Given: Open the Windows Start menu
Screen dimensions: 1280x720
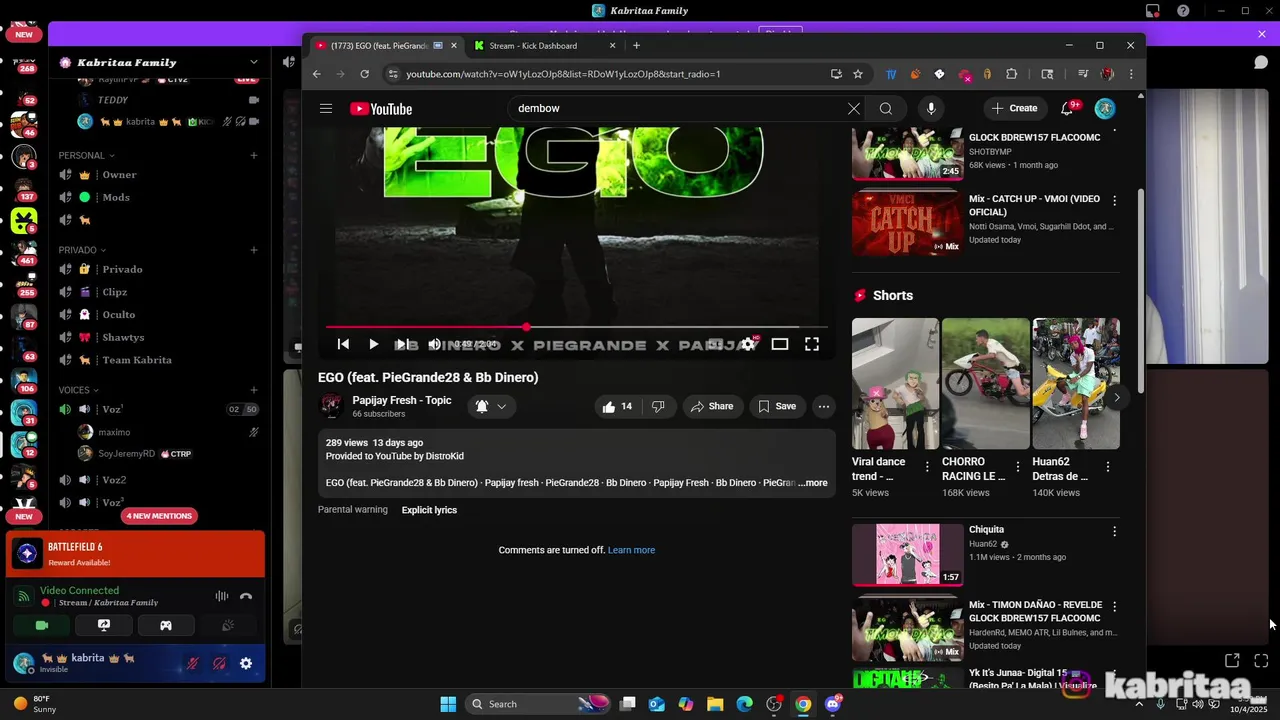Looking at the screenshot, I should tap(448, 704).
